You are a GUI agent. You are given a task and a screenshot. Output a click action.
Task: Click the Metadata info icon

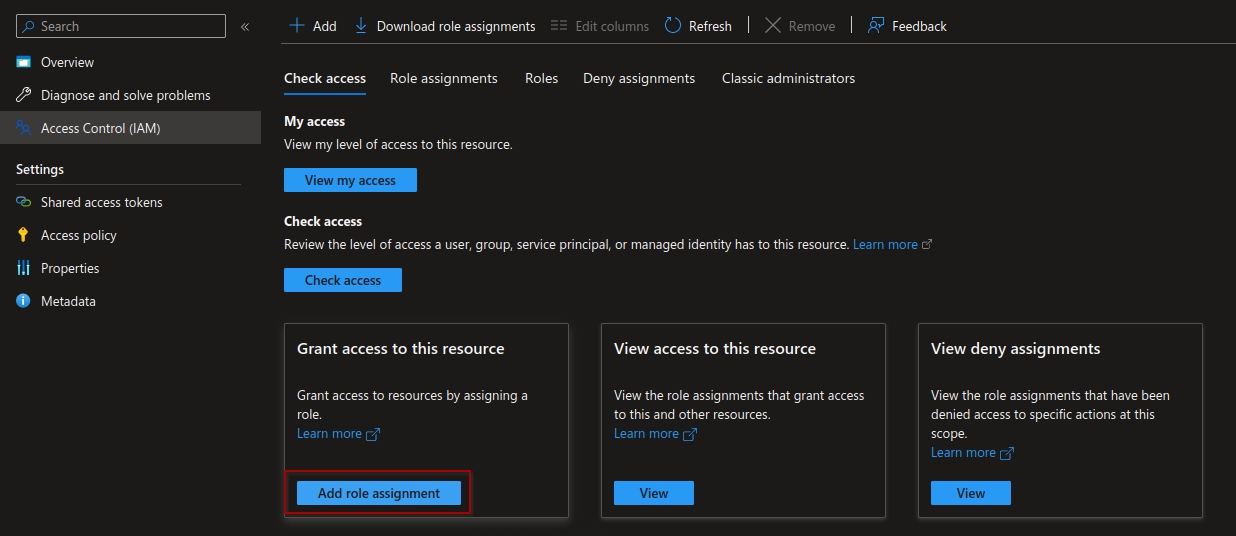pyautogui.click(x=24, y=301)
